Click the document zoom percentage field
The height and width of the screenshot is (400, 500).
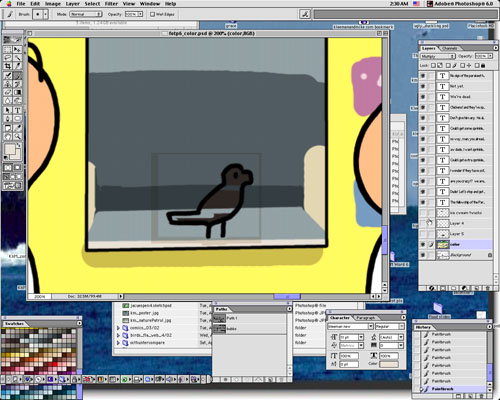(40, 296)
